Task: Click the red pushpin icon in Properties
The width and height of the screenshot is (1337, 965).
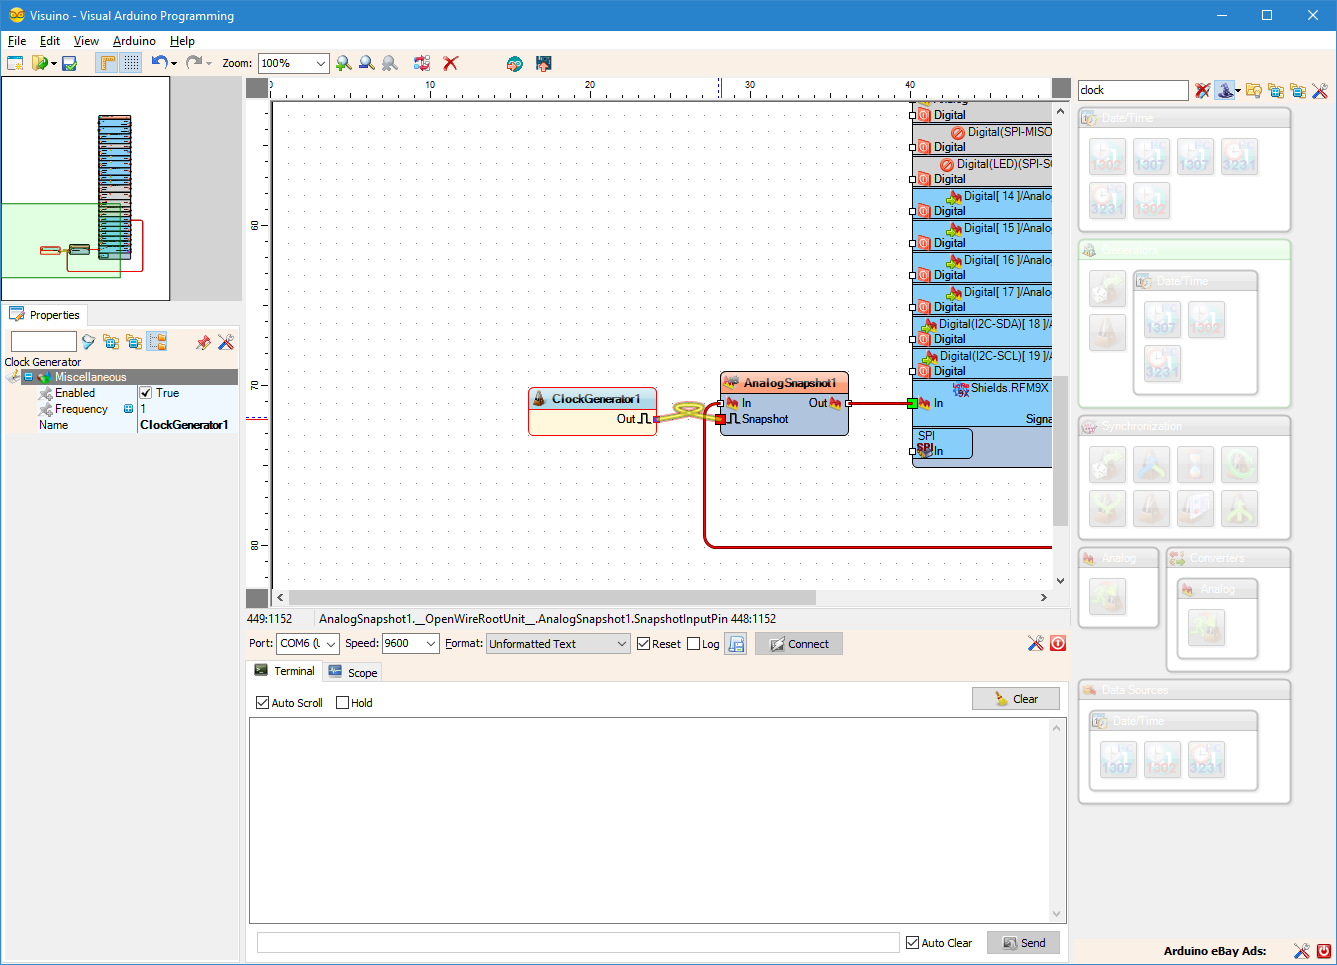Action: click(x=203, y=342)
